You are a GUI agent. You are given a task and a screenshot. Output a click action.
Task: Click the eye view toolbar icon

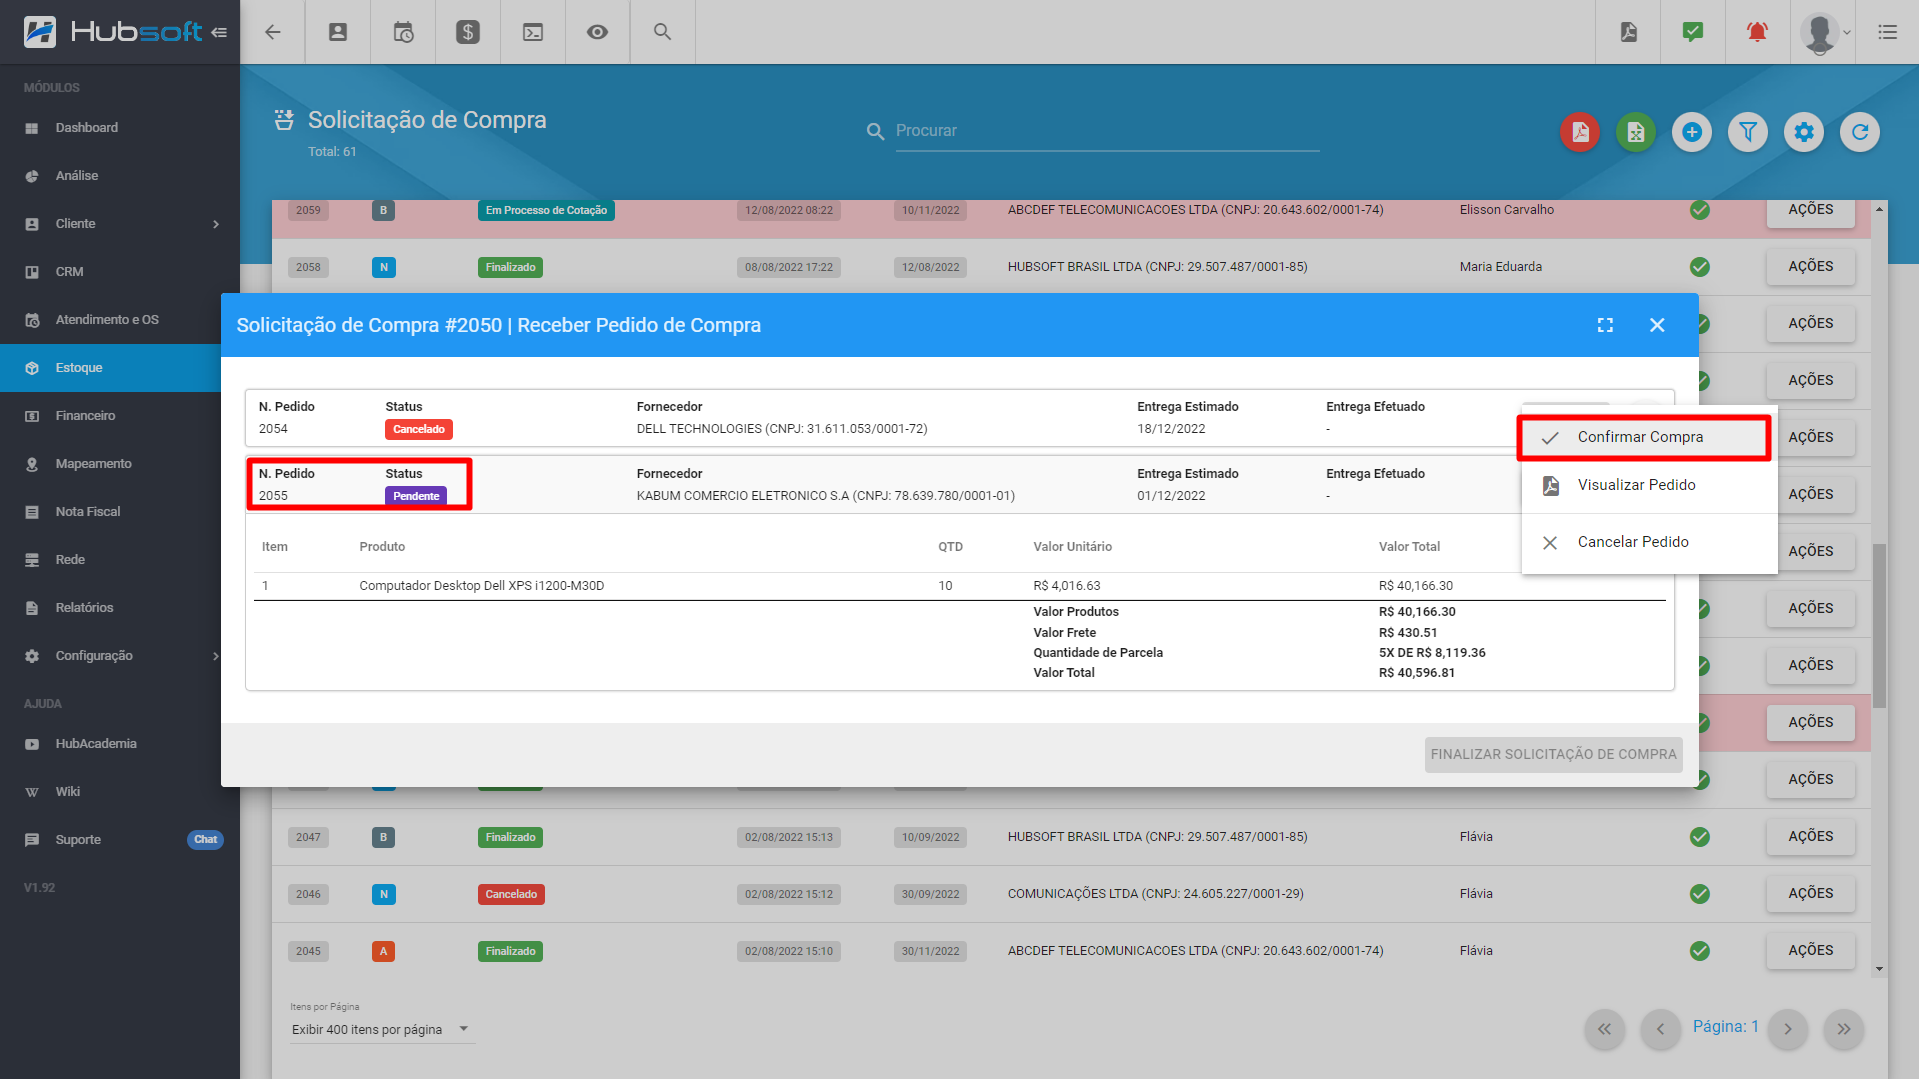(597, 32)
